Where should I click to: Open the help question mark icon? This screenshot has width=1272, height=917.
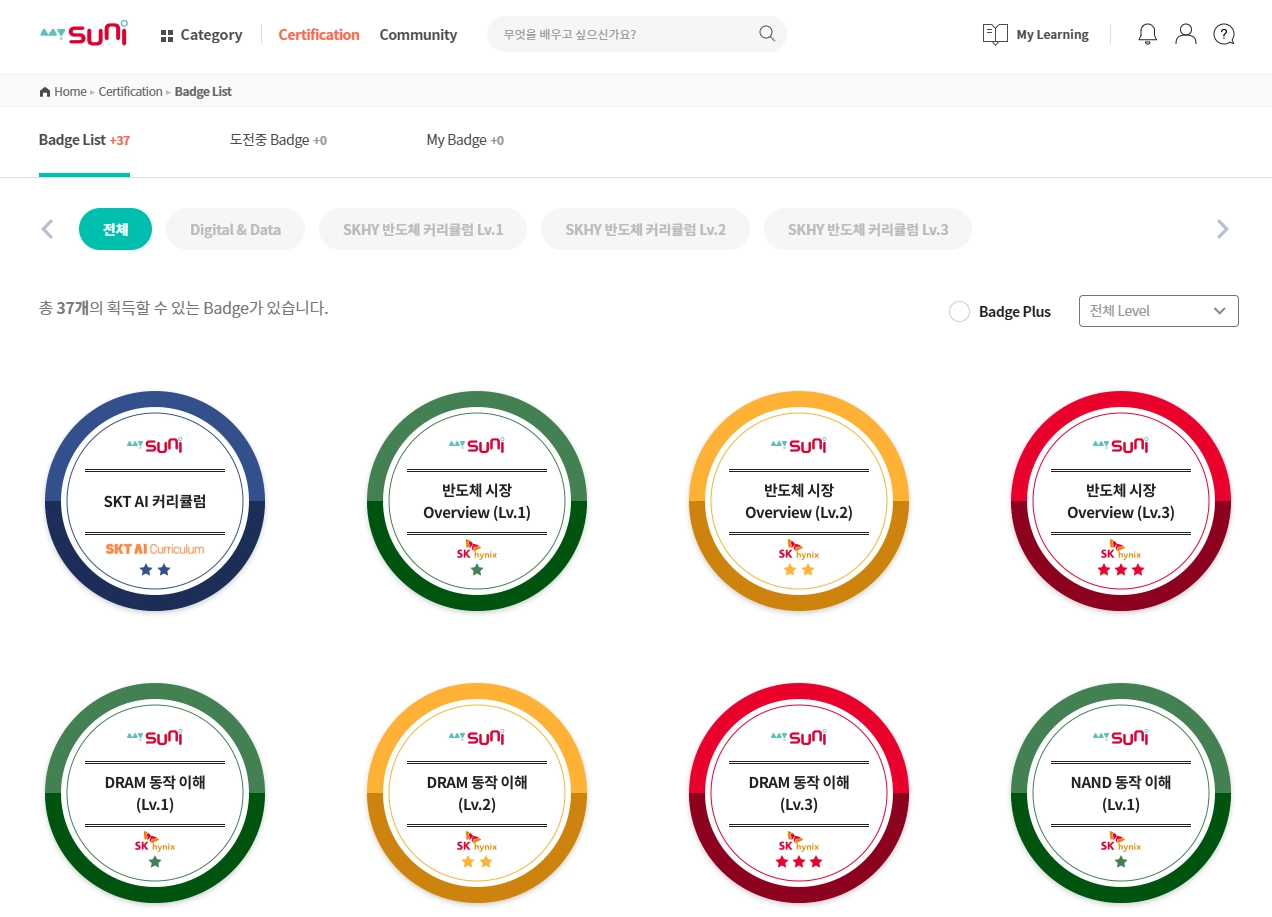point(1224,34)
